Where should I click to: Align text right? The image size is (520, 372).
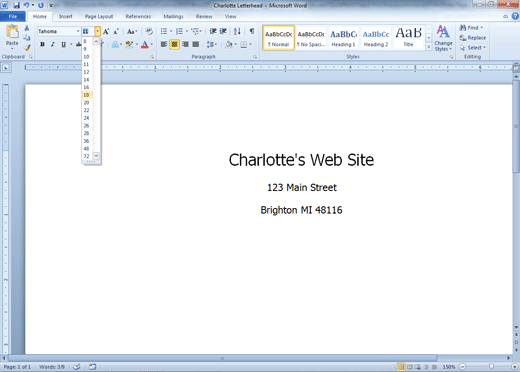185,44
